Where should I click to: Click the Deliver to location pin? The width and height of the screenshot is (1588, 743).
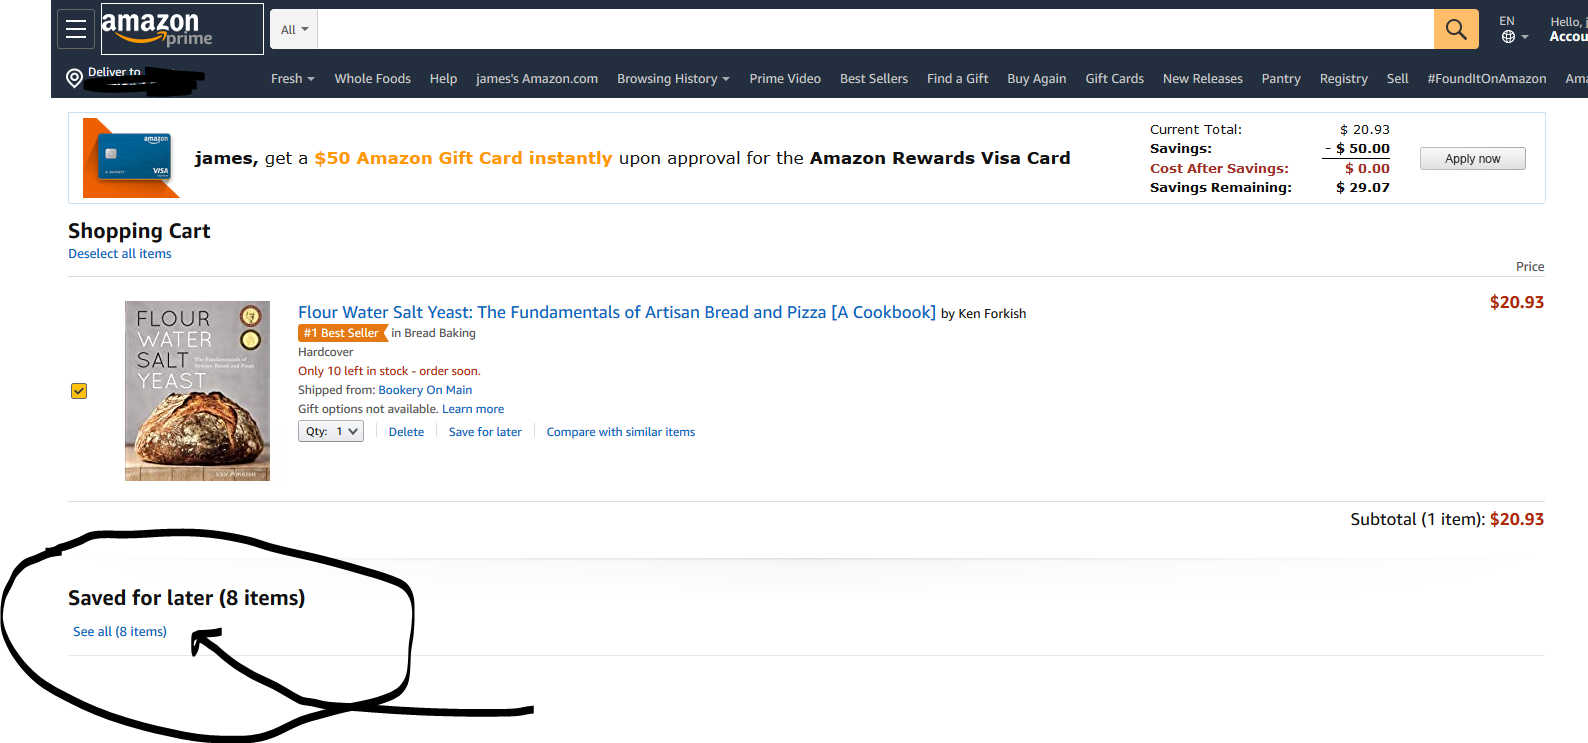(x=74, y=78)
